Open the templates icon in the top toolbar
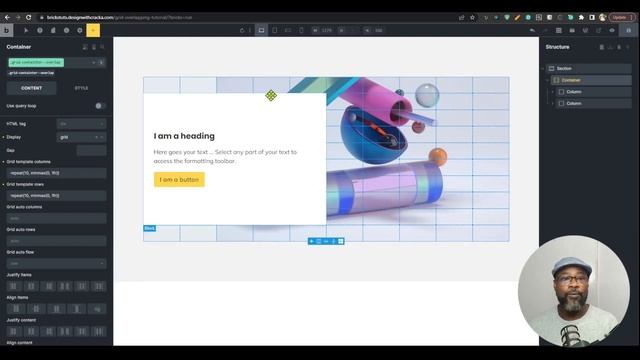This screenshot has height=360, width=640. (572, 30)
